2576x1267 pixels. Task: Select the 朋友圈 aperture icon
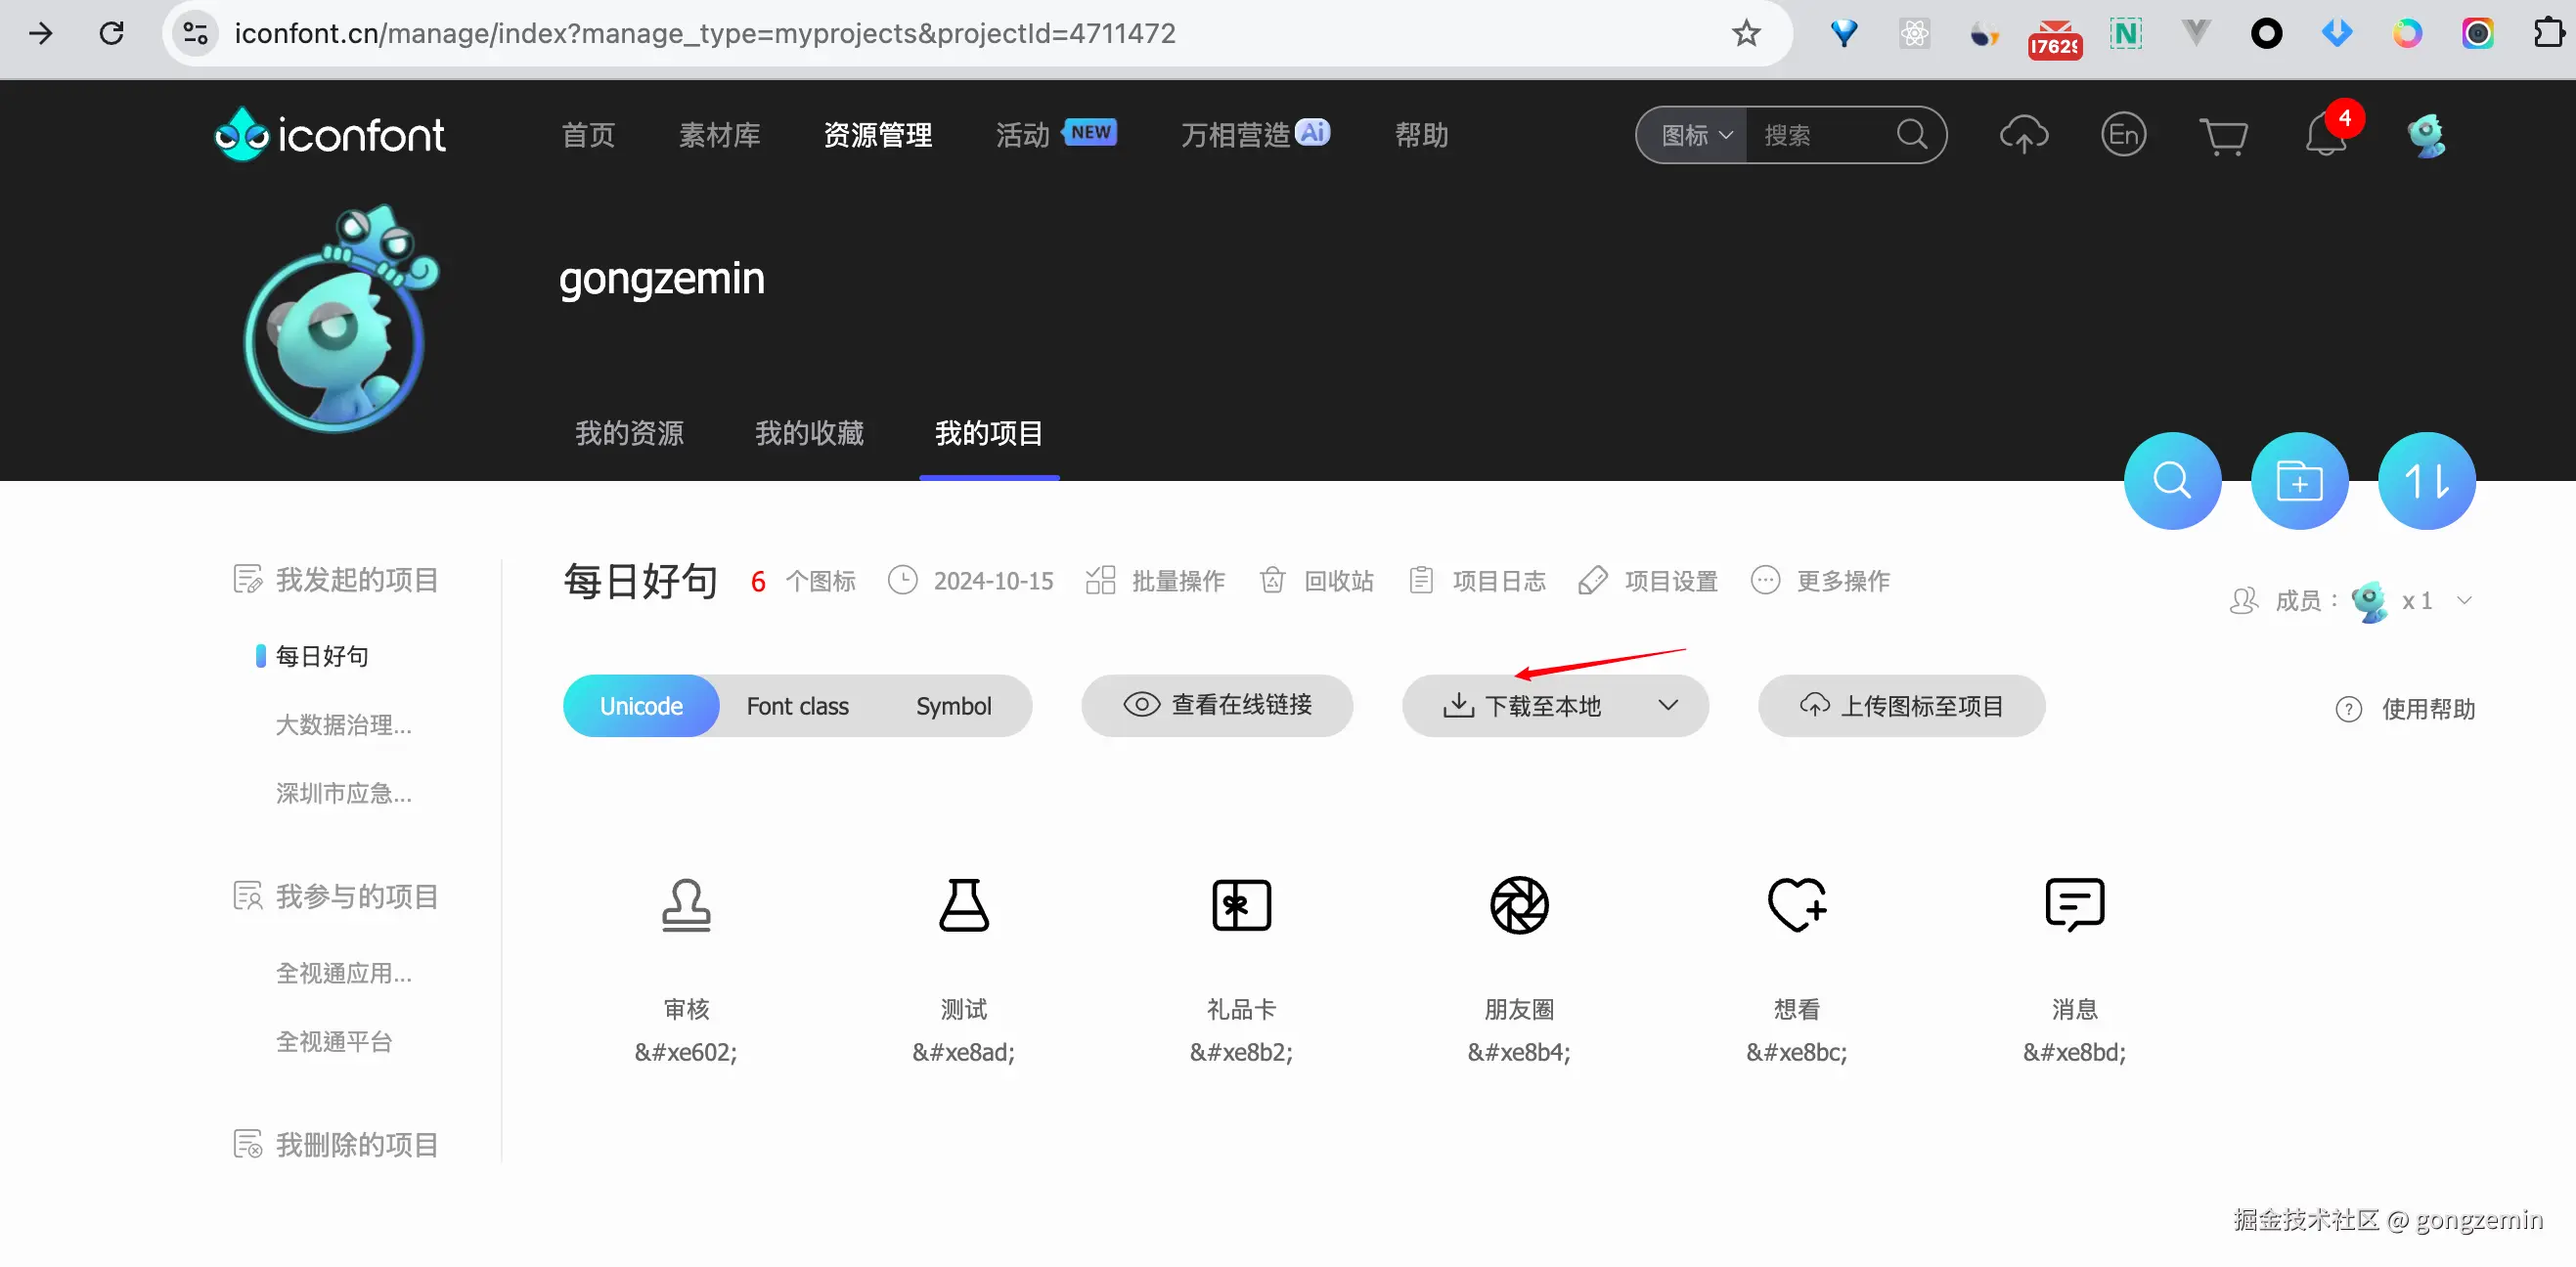coord(1518,906)
